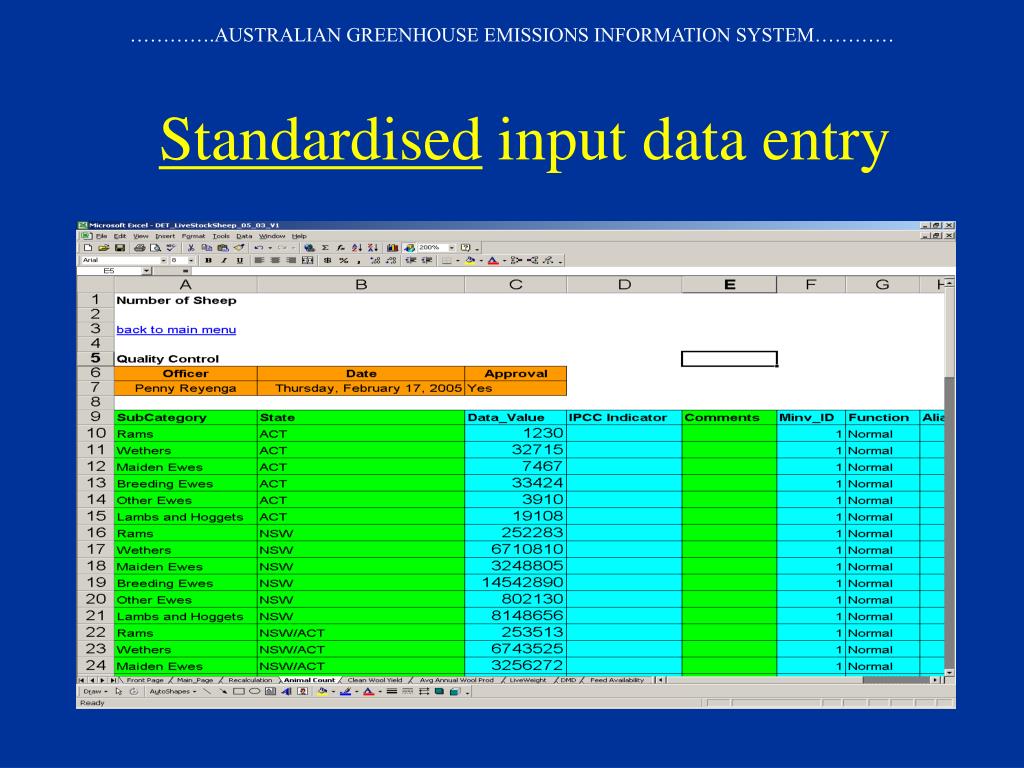Select row header 12

[x=95, y=466]
